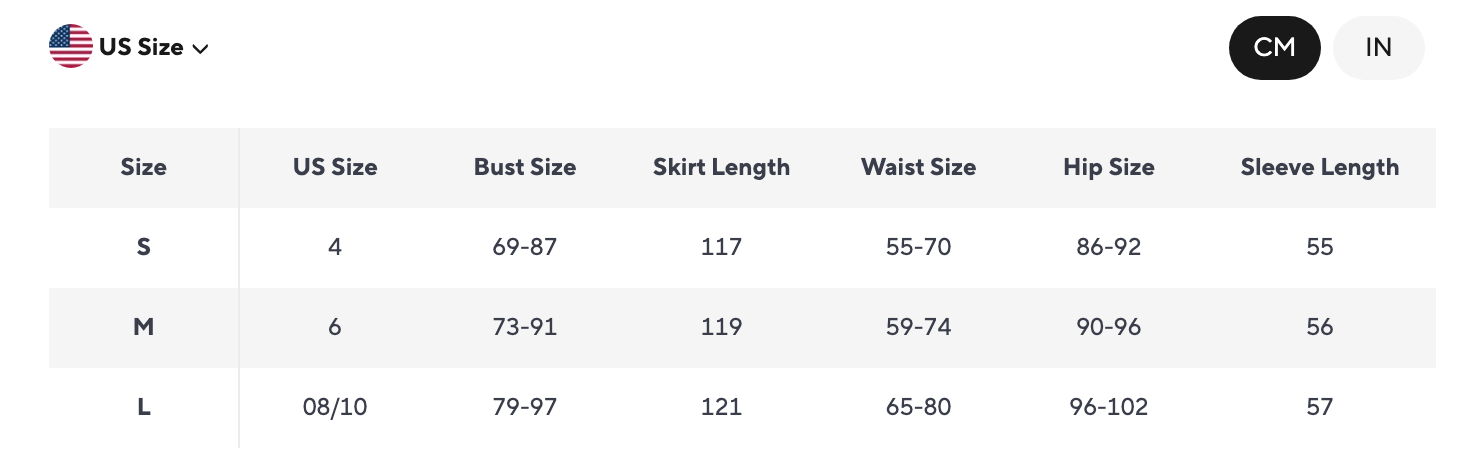Click the US flag icon
The width and height of the screenshot is (1474, 458).
click(x=71, y=47)
